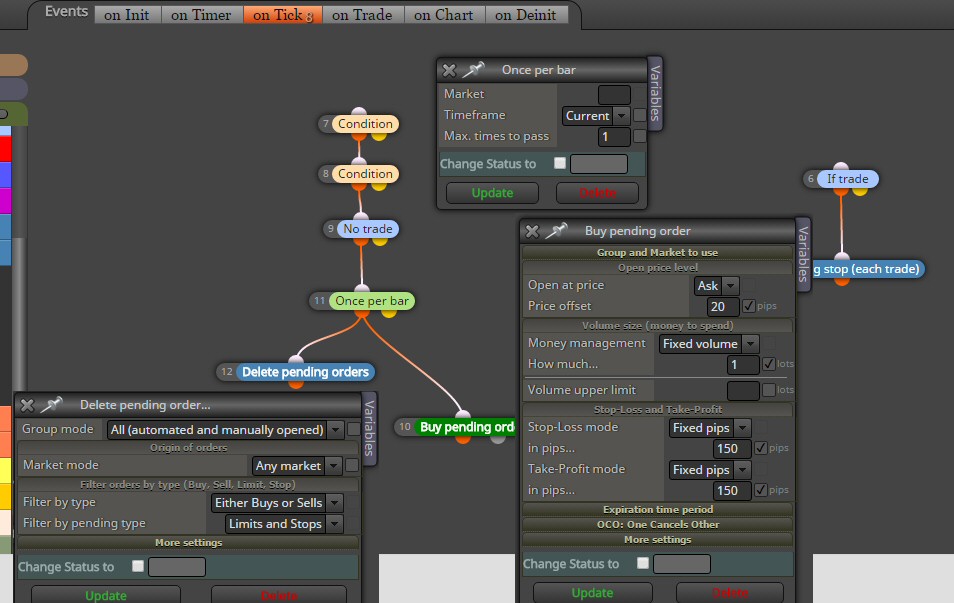Uncheck pips checkbox next to Price offset

(x=749, y=306)
